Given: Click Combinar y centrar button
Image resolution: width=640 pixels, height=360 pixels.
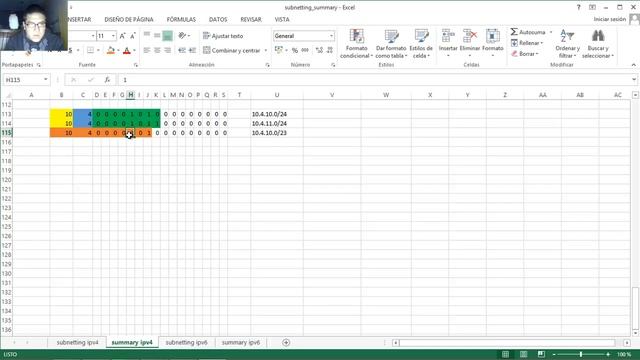Looking at the screenshot, I should pyautogui.click(x=232, y=50).
